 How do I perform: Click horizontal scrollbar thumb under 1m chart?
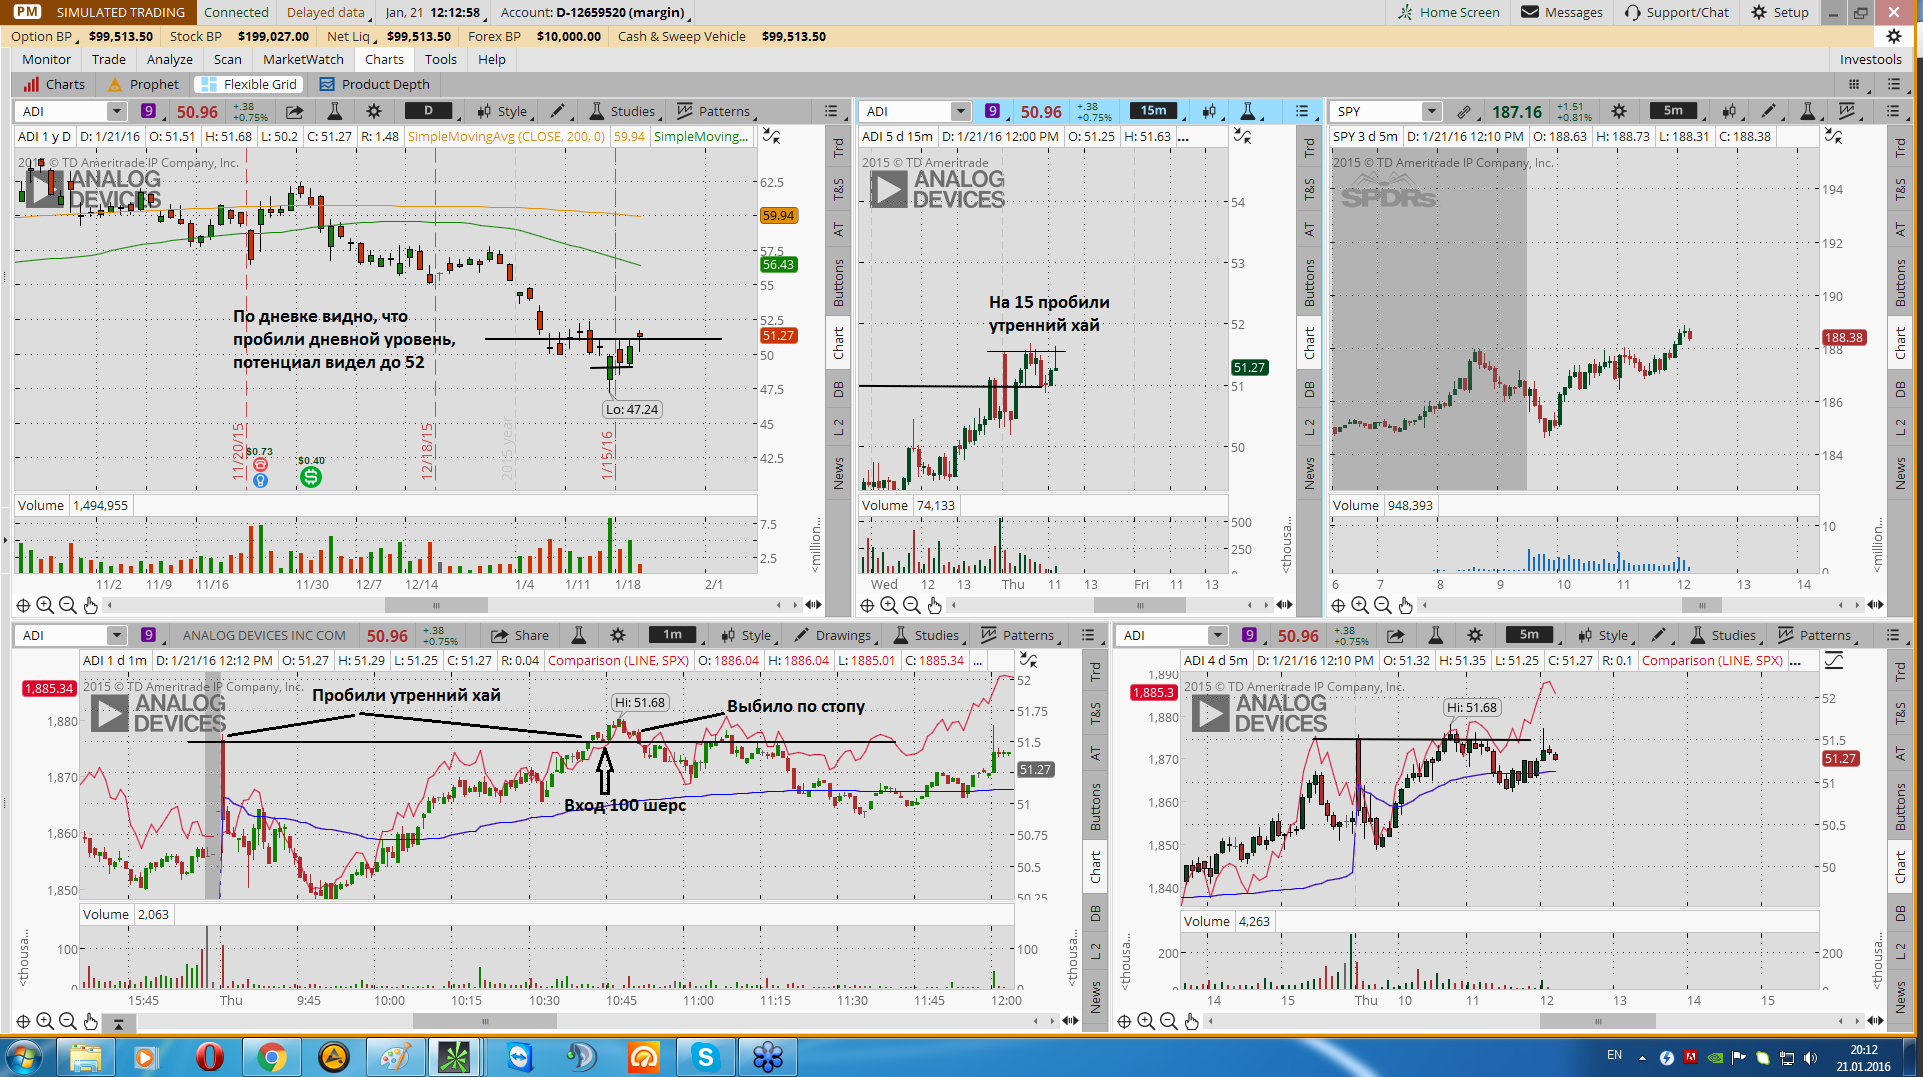pyautogui.click(x=485, y=1022)
